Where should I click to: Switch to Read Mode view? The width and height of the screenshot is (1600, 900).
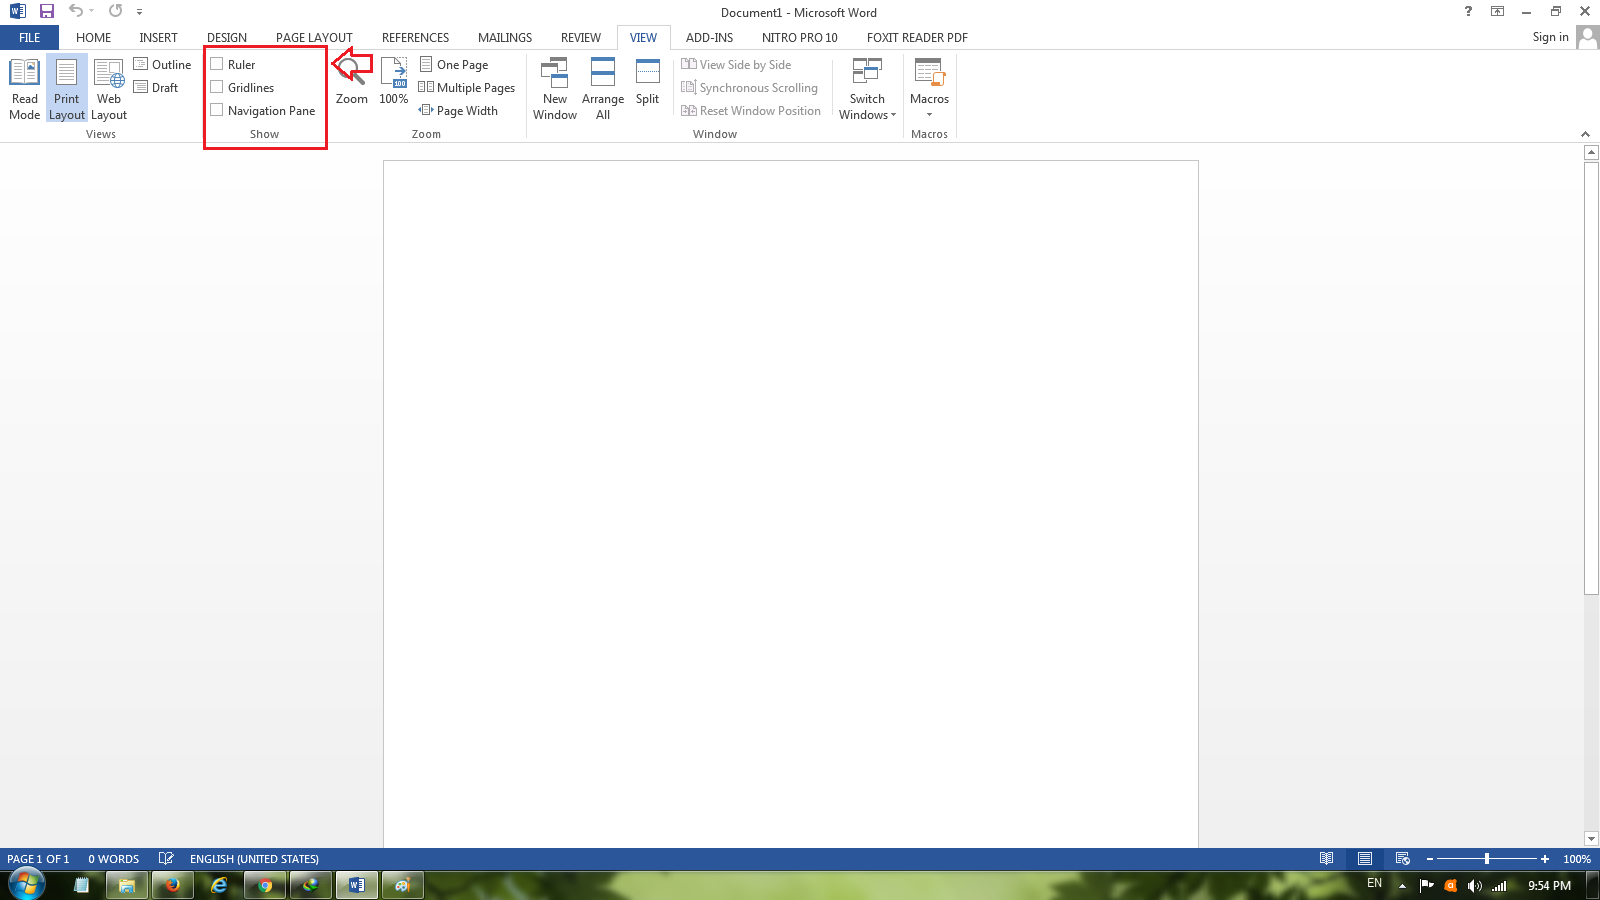(x=24, y=88)
